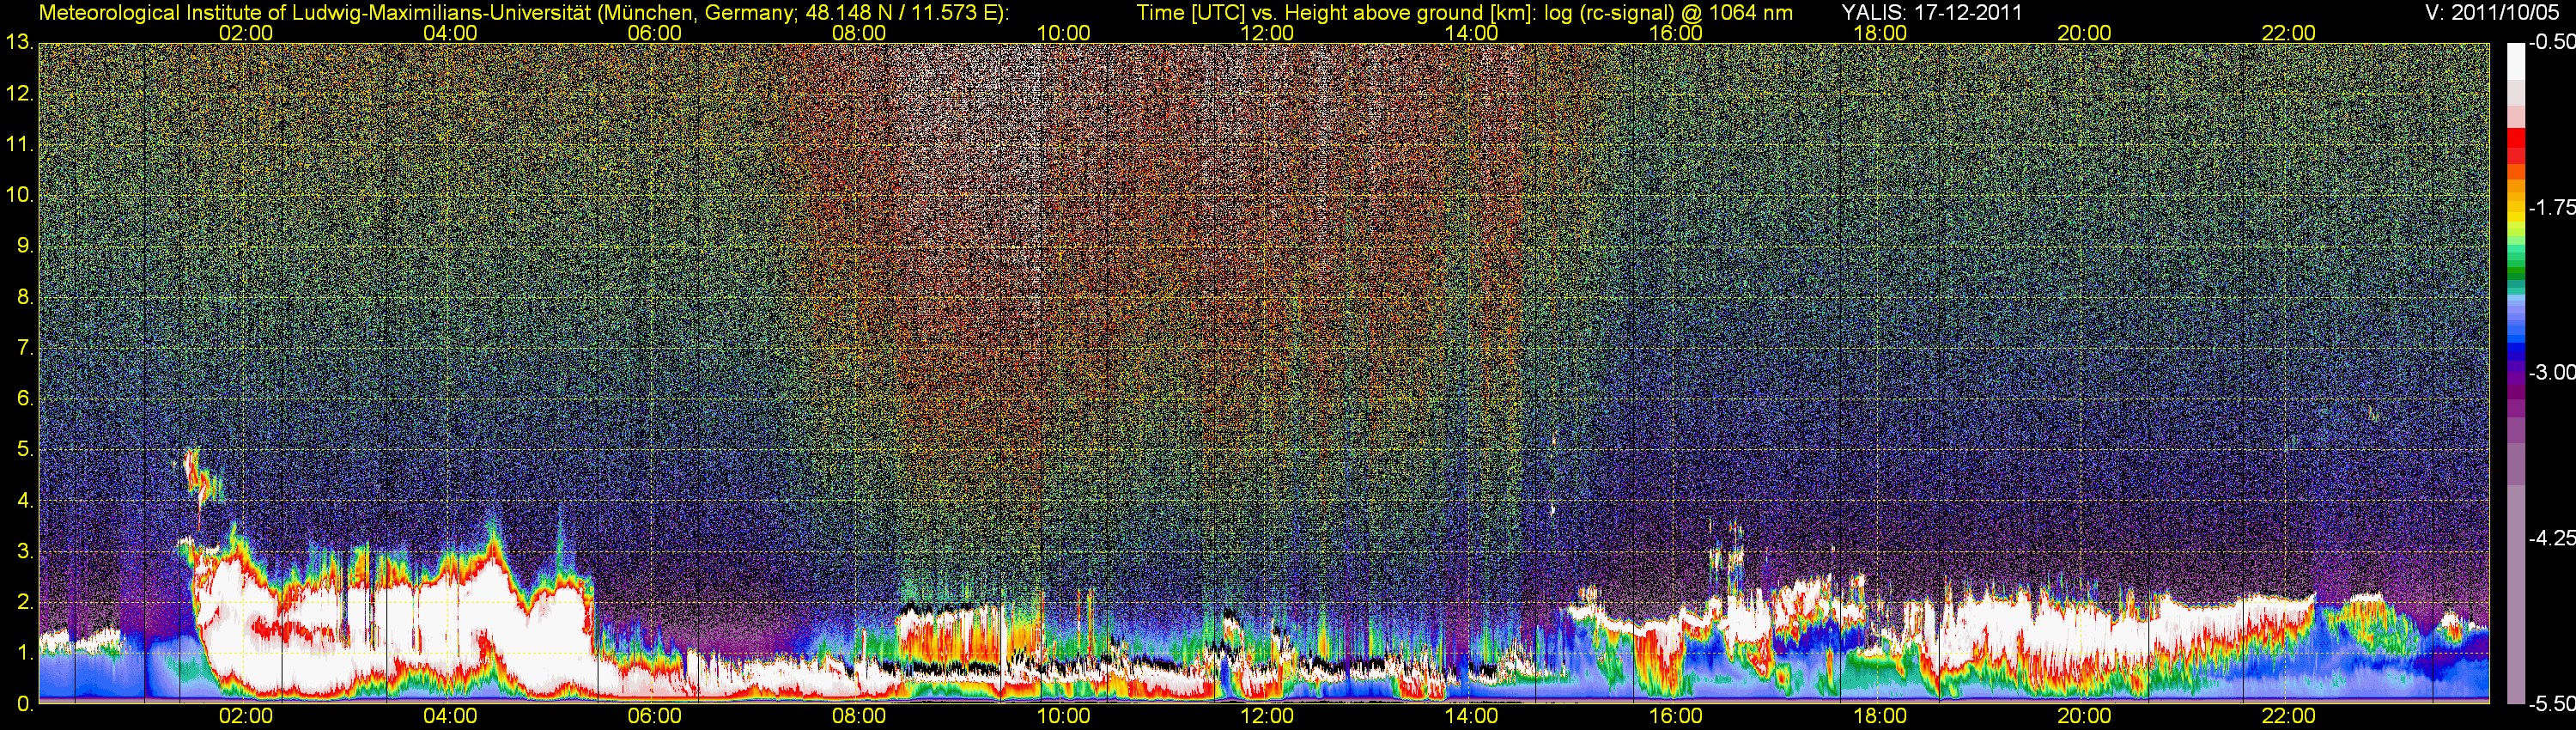
Task: Click the 14:00 label on the bottom time axis
Action: (x=1472, y=717)
